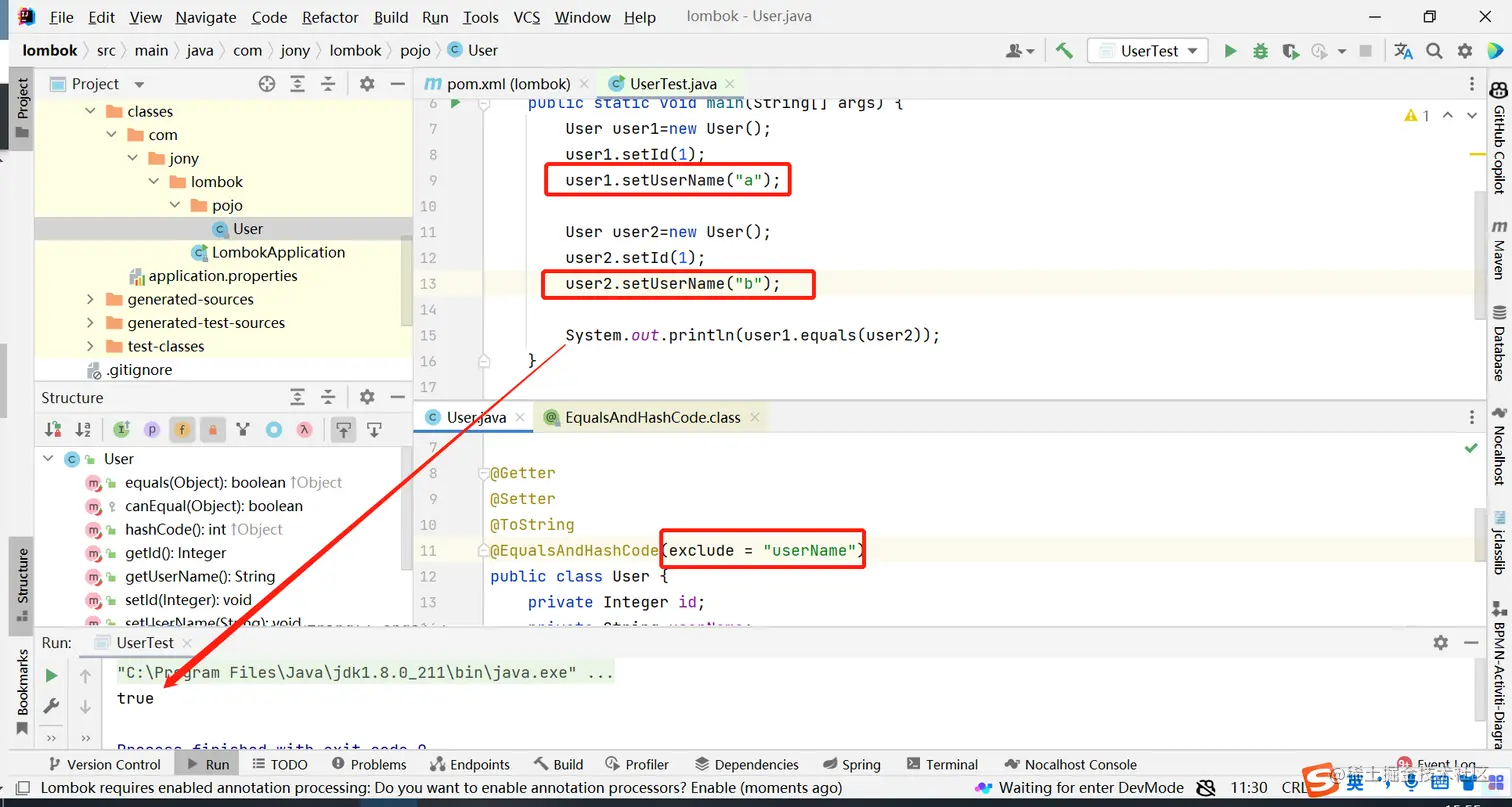Toggle show non-public members in Structure
This screenshot has width=1512, height=807.
click(212, 430)
